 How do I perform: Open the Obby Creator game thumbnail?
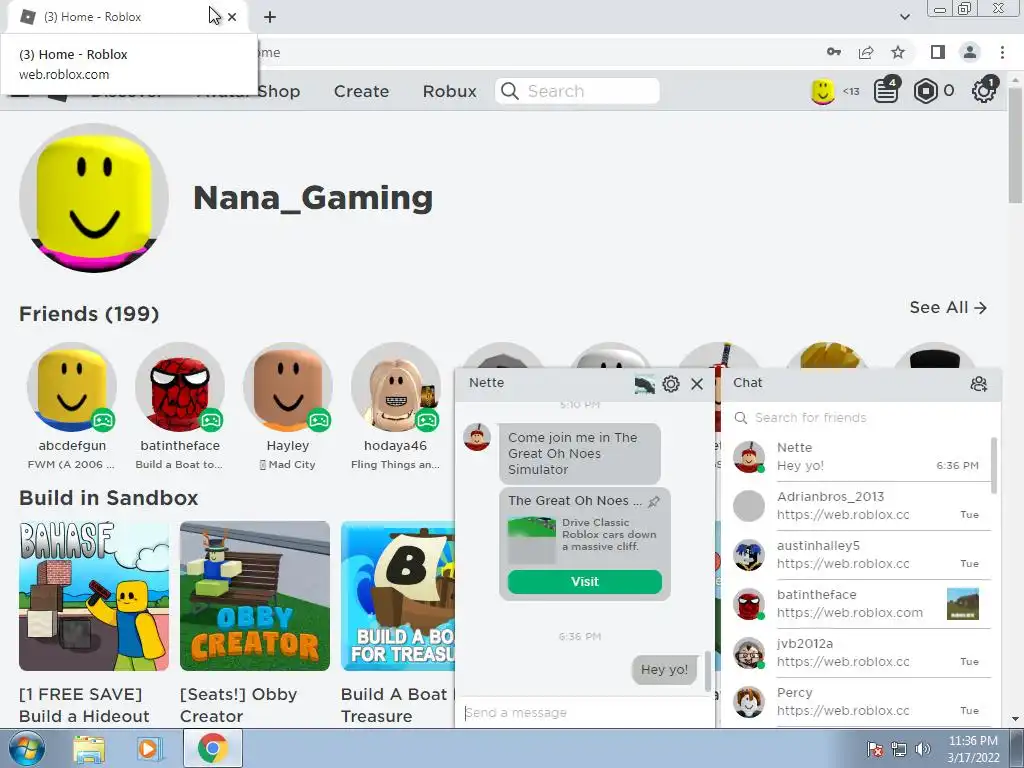(x=255, y=596)
